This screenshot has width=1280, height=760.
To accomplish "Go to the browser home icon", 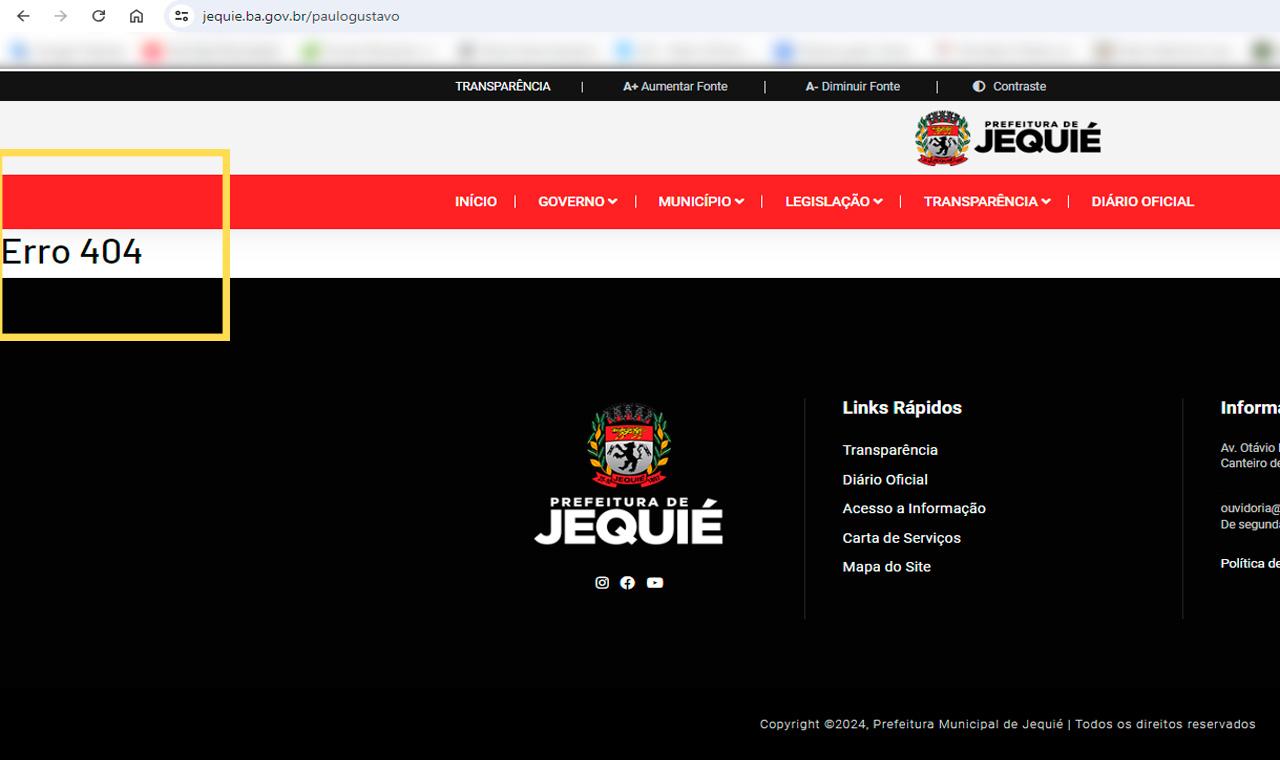I will (x=136, y=16).
